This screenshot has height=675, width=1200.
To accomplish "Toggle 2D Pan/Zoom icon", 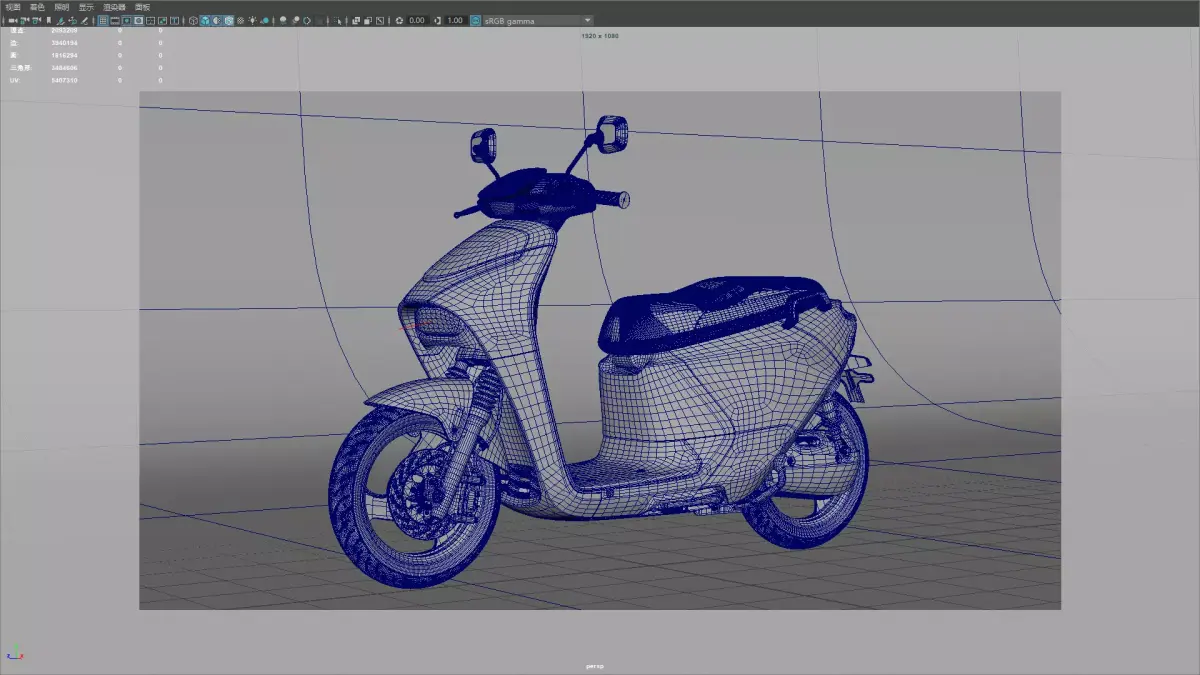I will point(72,20).
